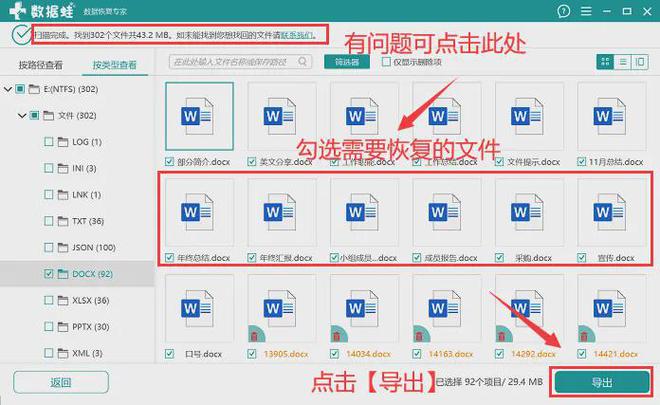Switch to list view mode
Image resolution: width=660 pixels, height=405 pixels.
coord(623,62)
